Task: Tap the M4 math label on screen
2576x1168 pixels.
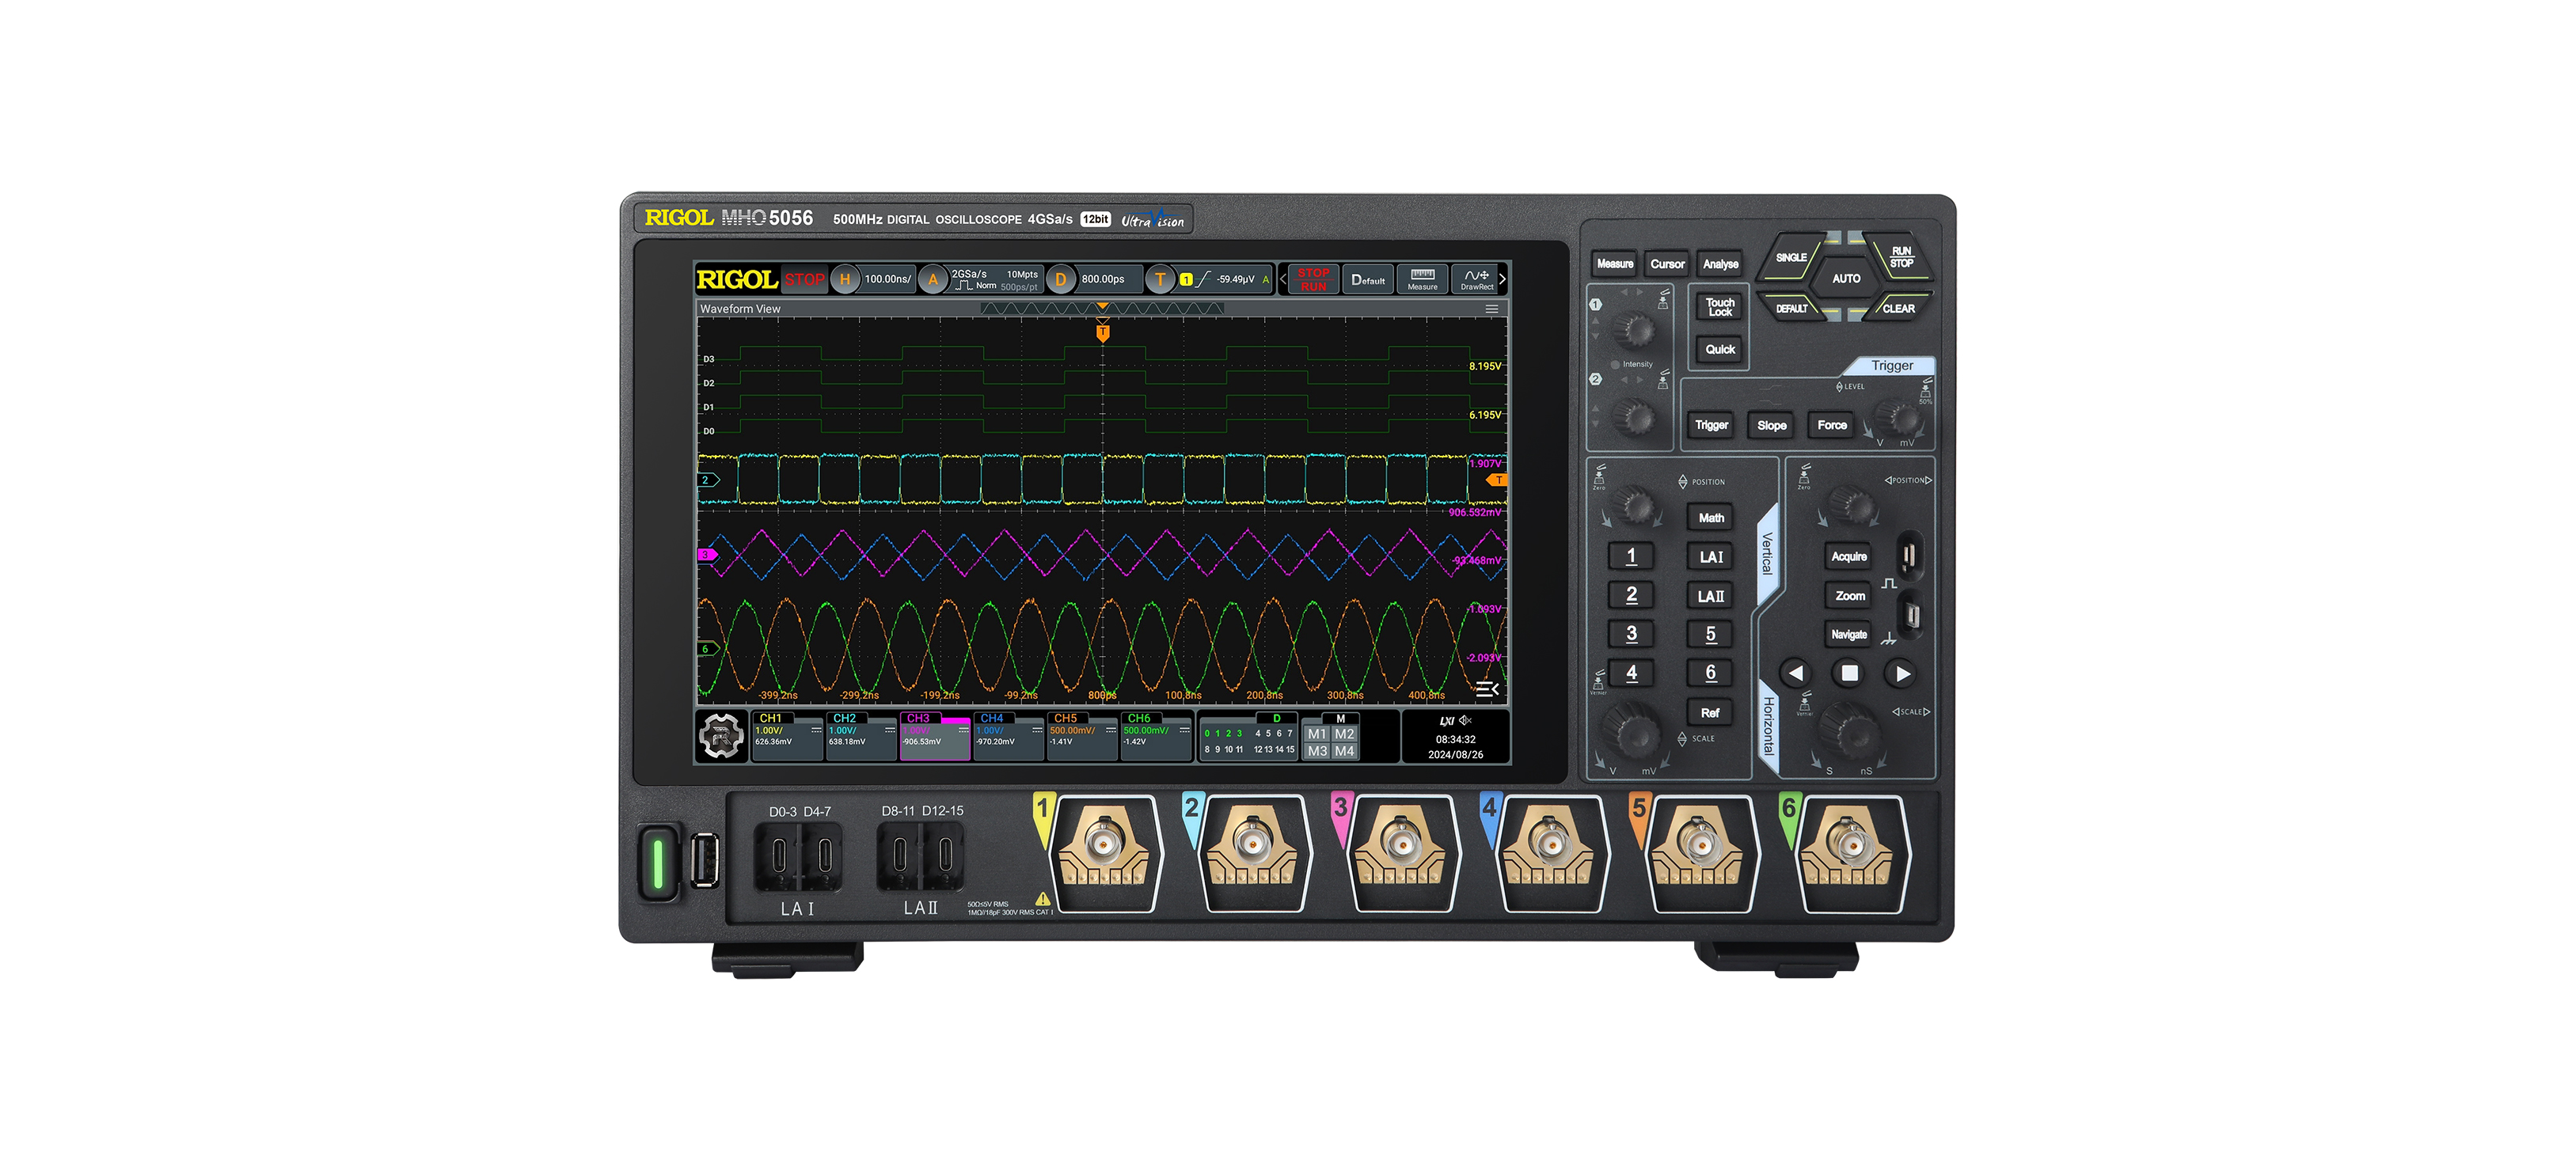Action: click(1344, 751)
